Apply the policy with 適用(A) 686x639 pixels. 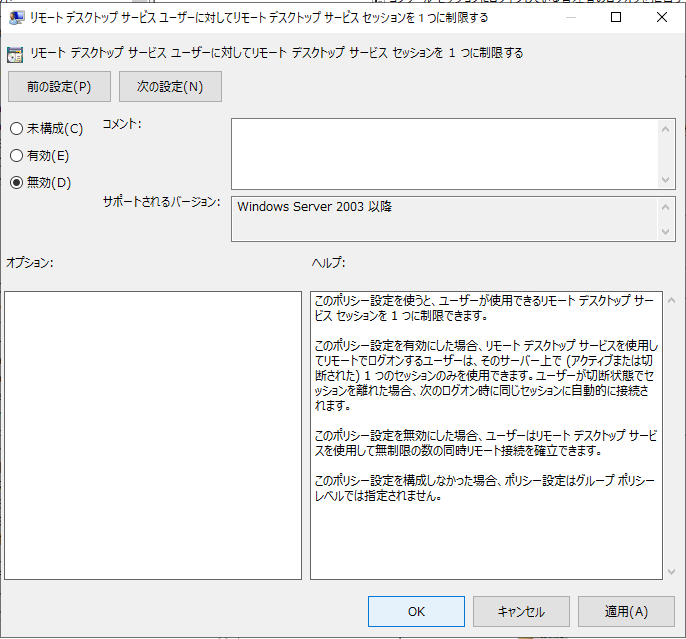point(626,611)
